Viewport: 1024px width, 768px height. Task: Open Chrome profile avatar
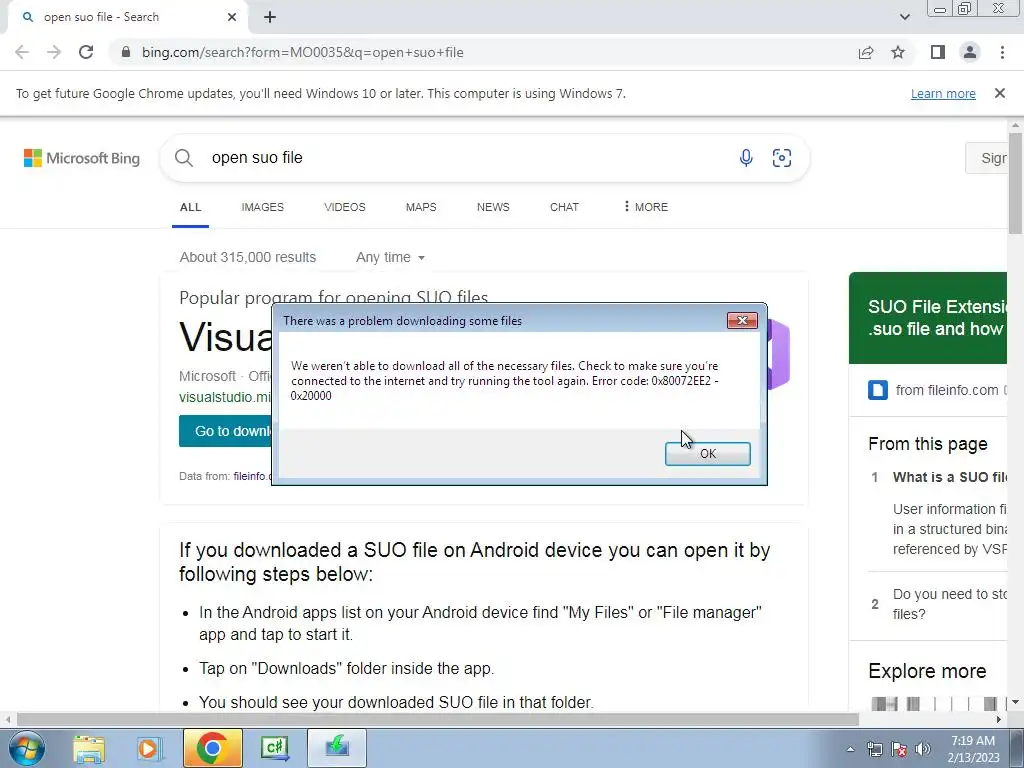tap(970, 52)
